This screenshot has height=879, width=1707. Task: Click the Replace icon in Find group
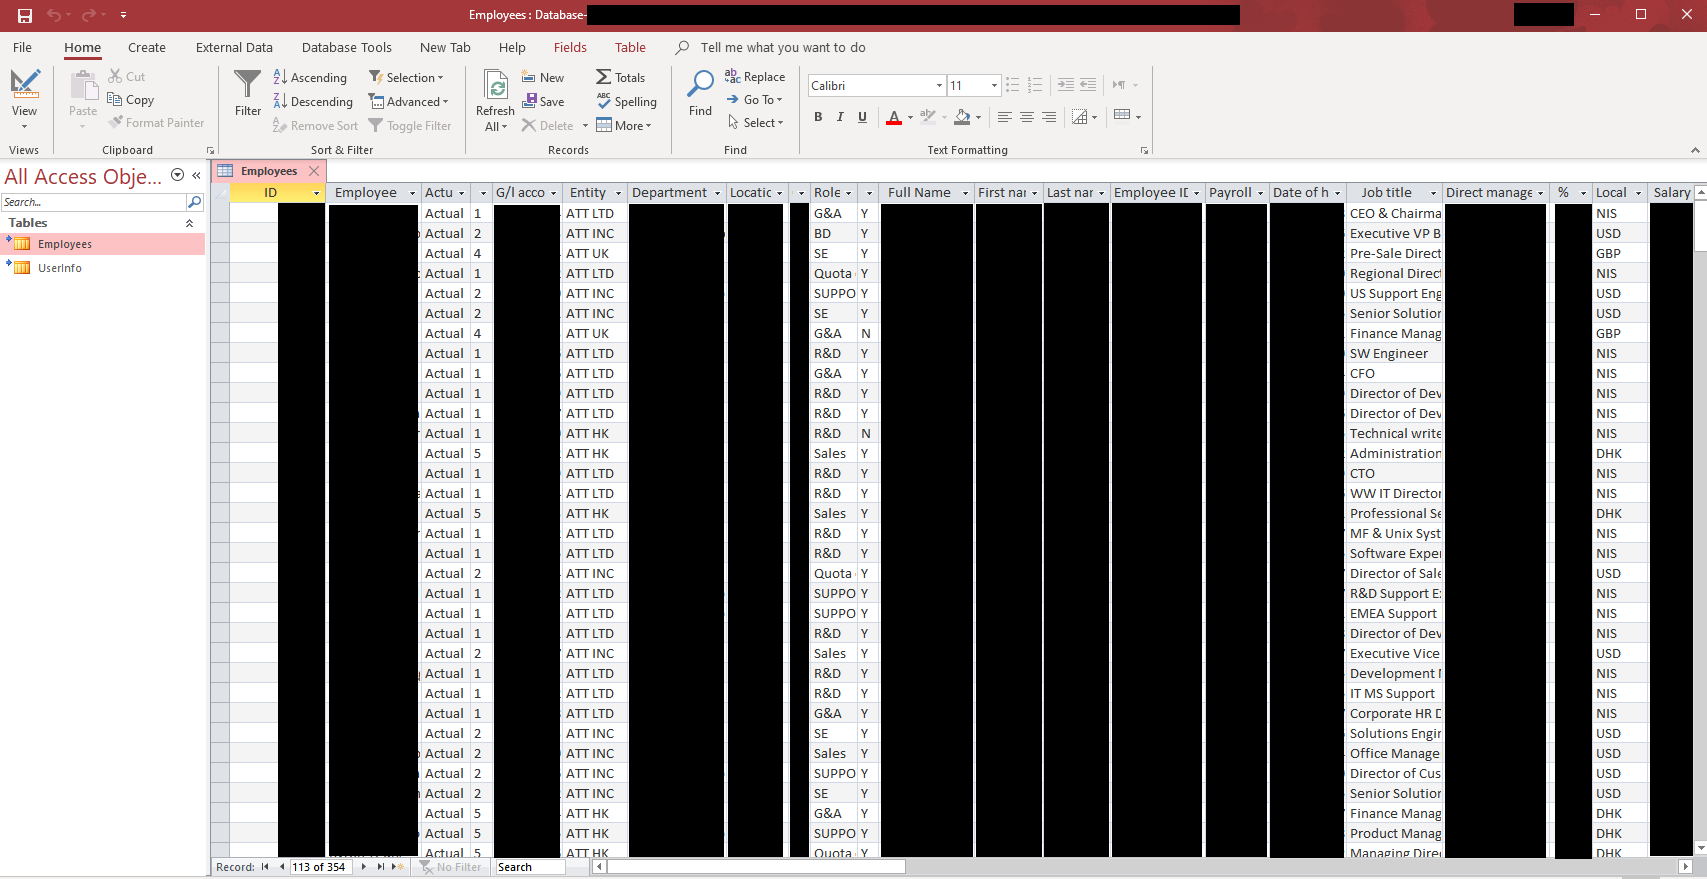pos(732,77)
